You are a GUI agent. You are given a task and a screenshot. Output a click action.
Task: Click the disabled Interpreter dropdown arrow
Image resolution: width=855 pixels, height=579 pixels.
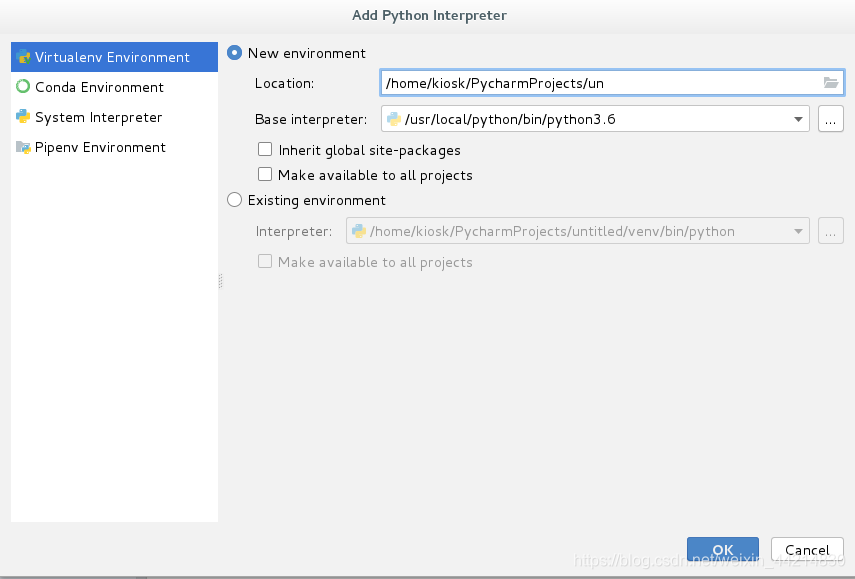pyautogui.click(x=798, y=231)
